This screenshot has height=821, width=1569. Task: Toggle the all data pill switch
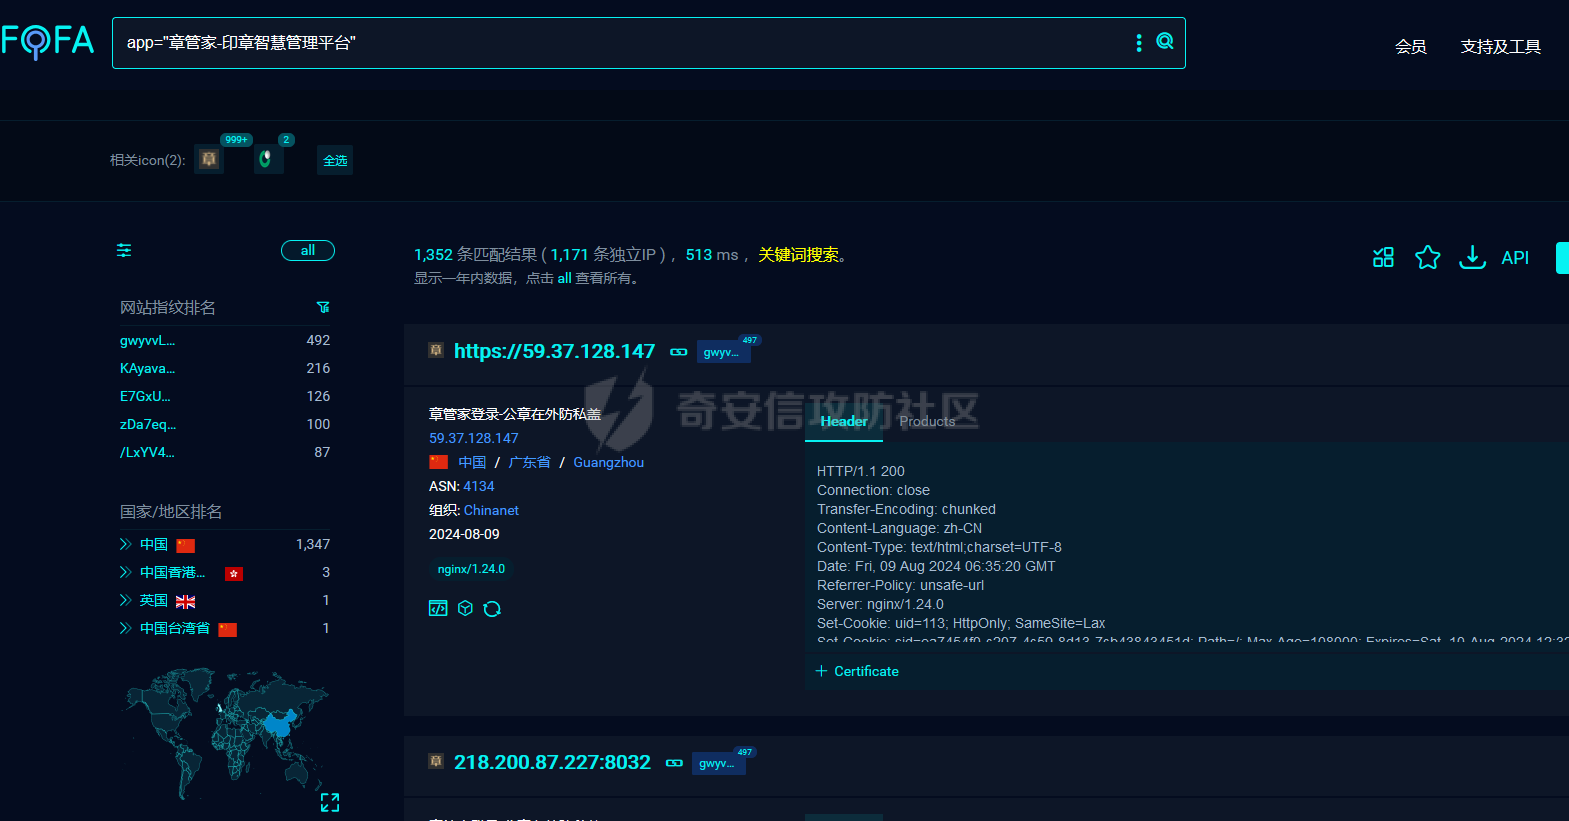(308, 250)
